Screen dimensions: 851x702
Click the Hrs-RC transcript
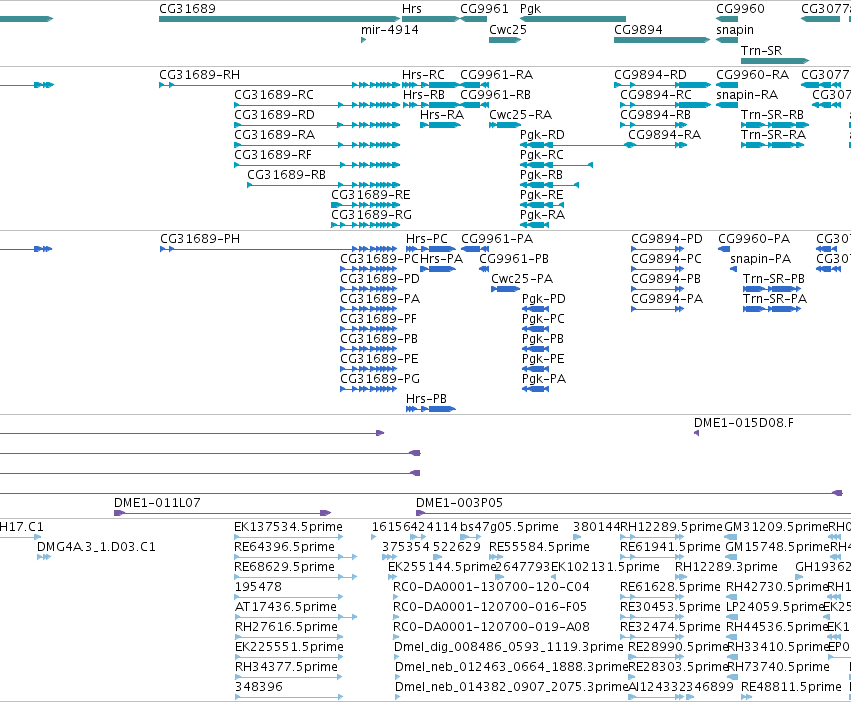431,85
